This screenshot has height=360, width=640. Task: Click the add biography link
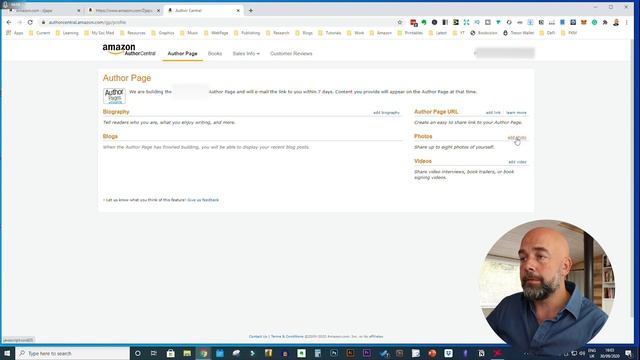386,113
